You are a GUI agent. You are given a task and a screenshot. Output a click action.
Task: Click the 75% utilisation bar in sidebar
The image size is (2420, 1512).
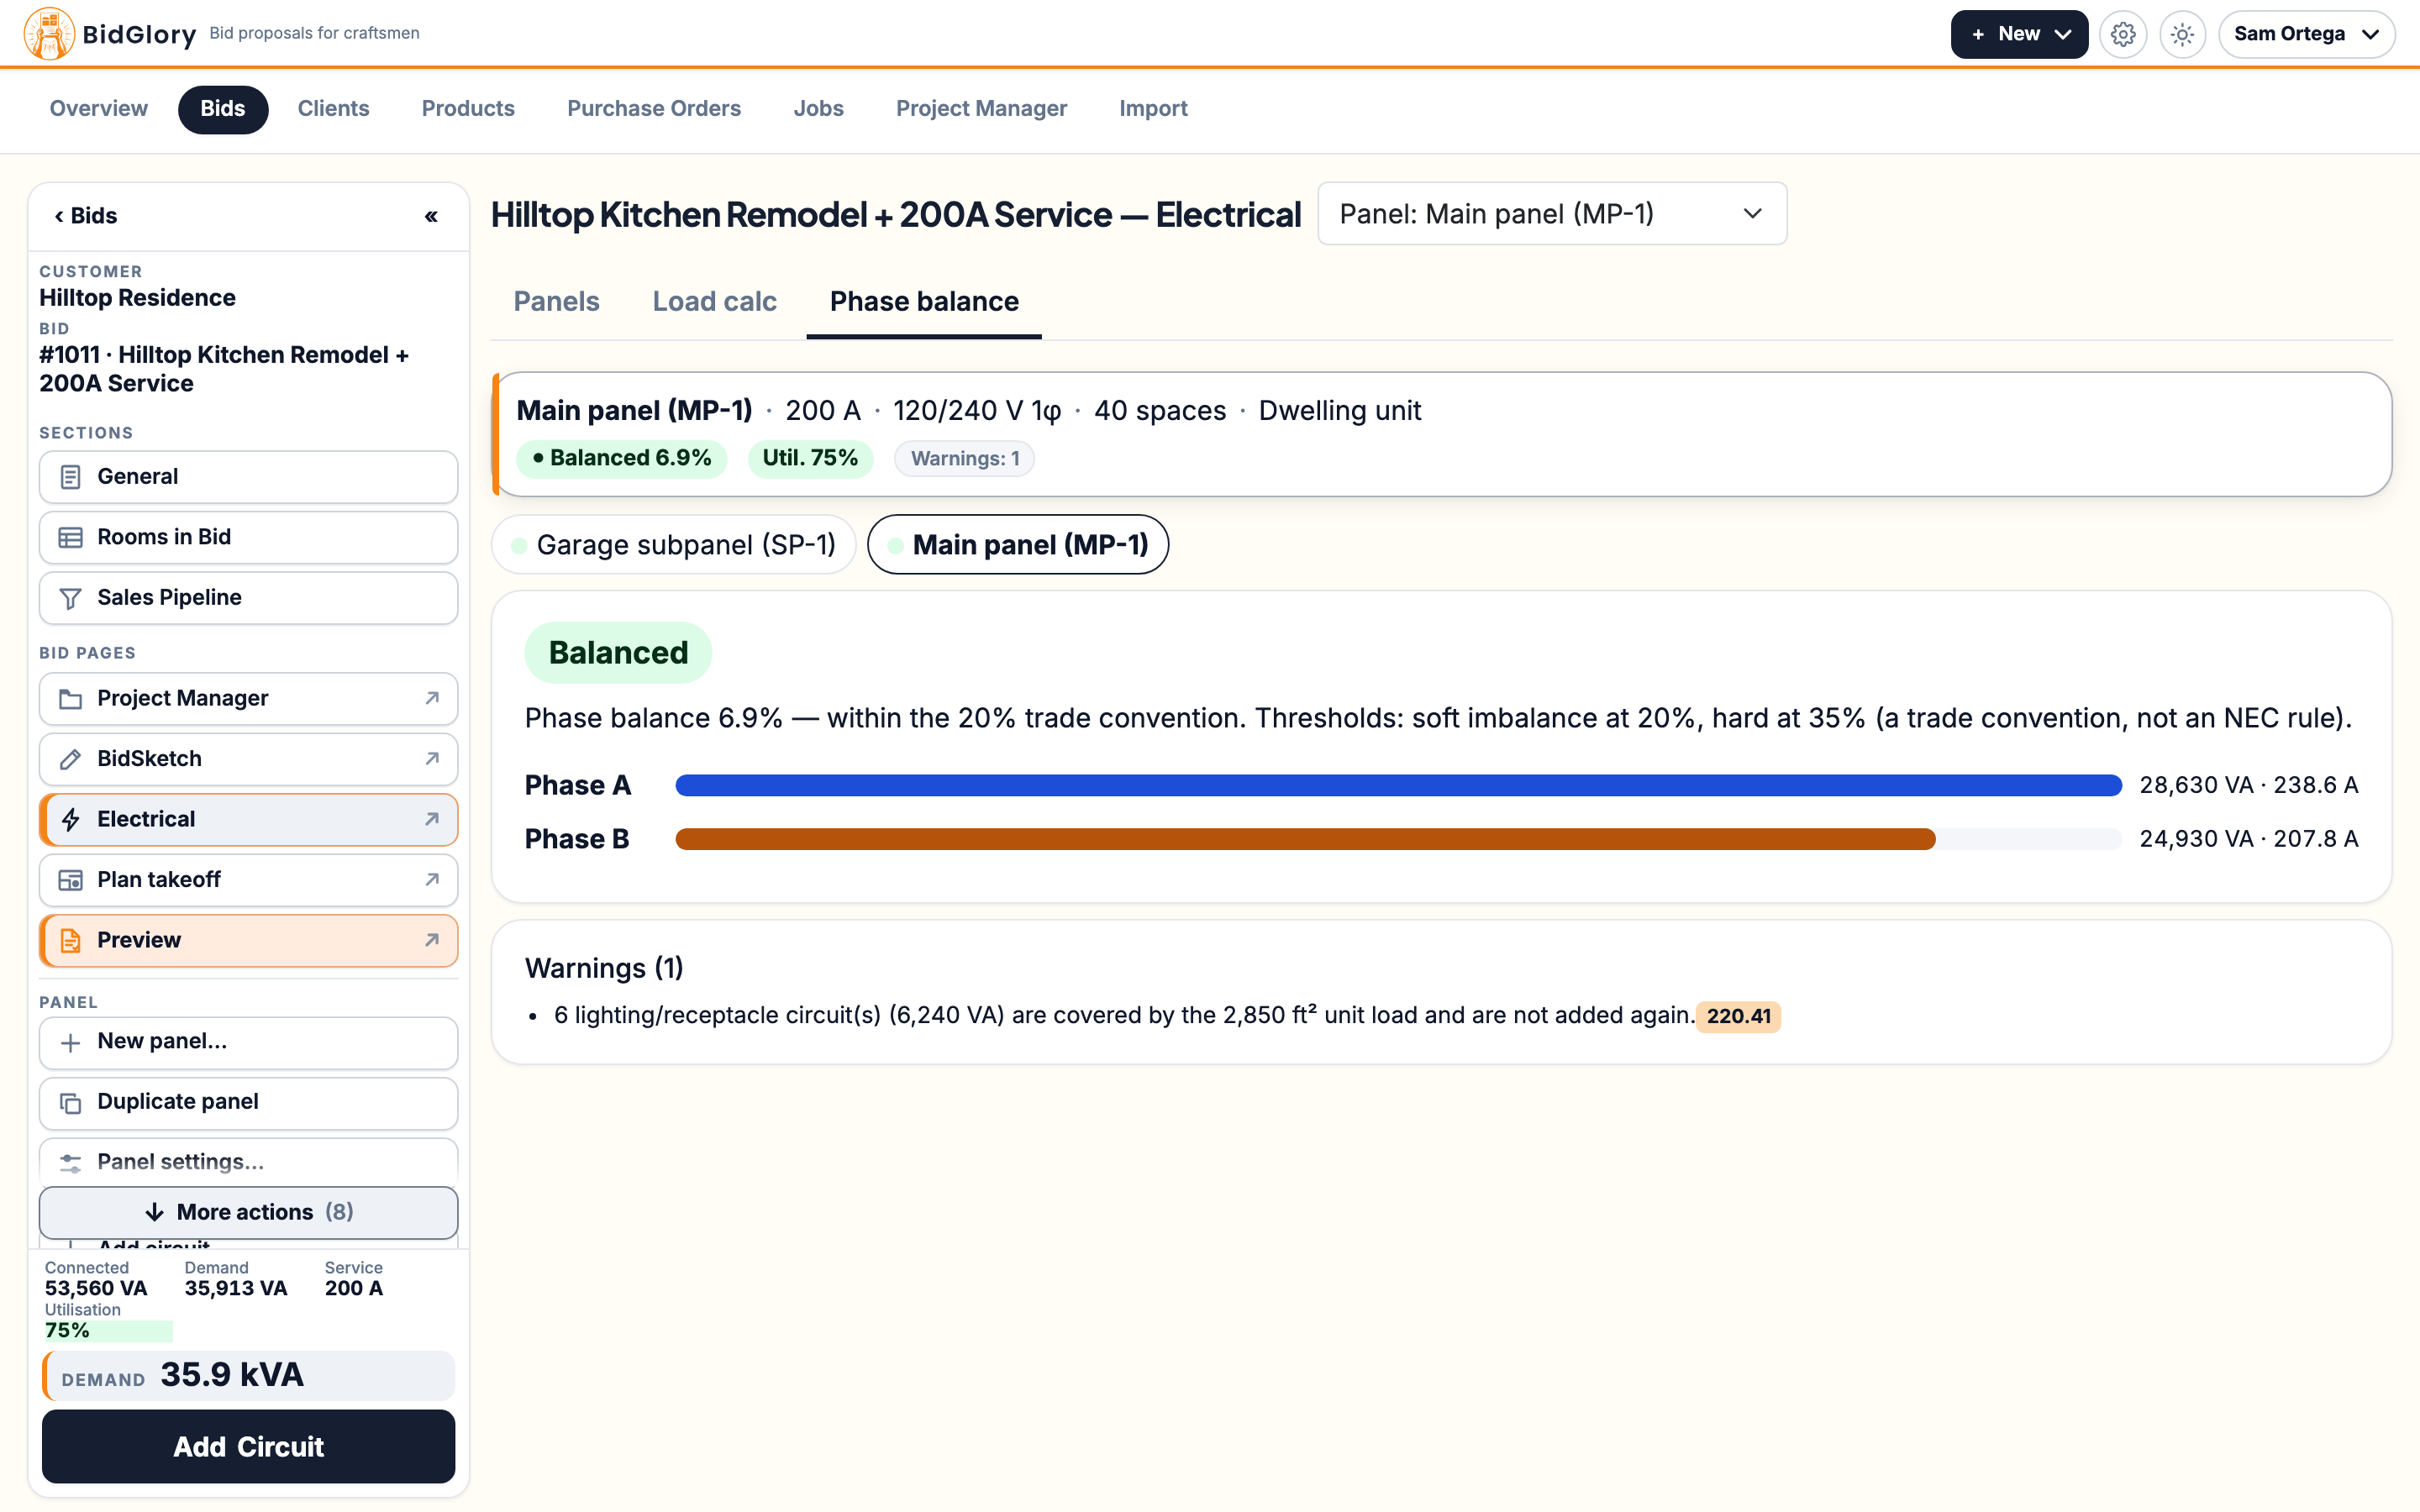click(x=108, y=1331)
